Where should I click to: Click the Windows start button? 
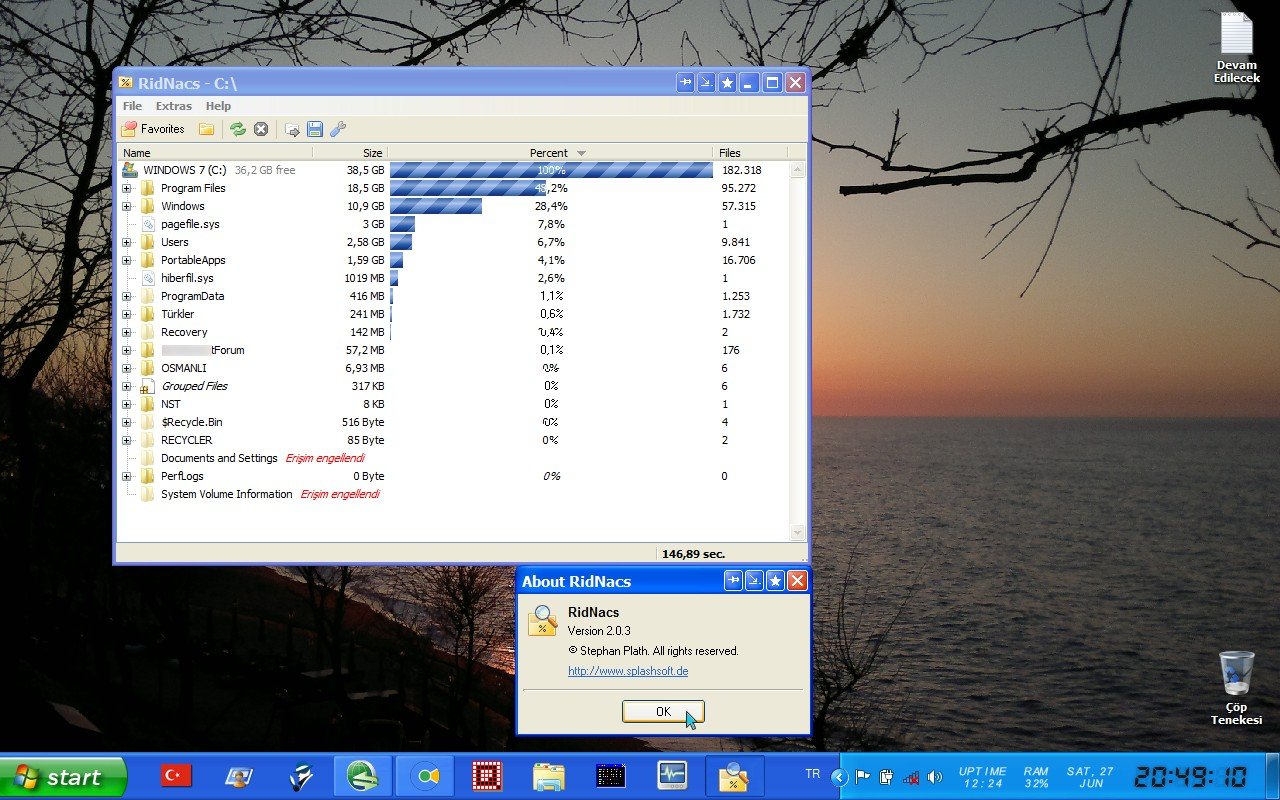[63, 777]
